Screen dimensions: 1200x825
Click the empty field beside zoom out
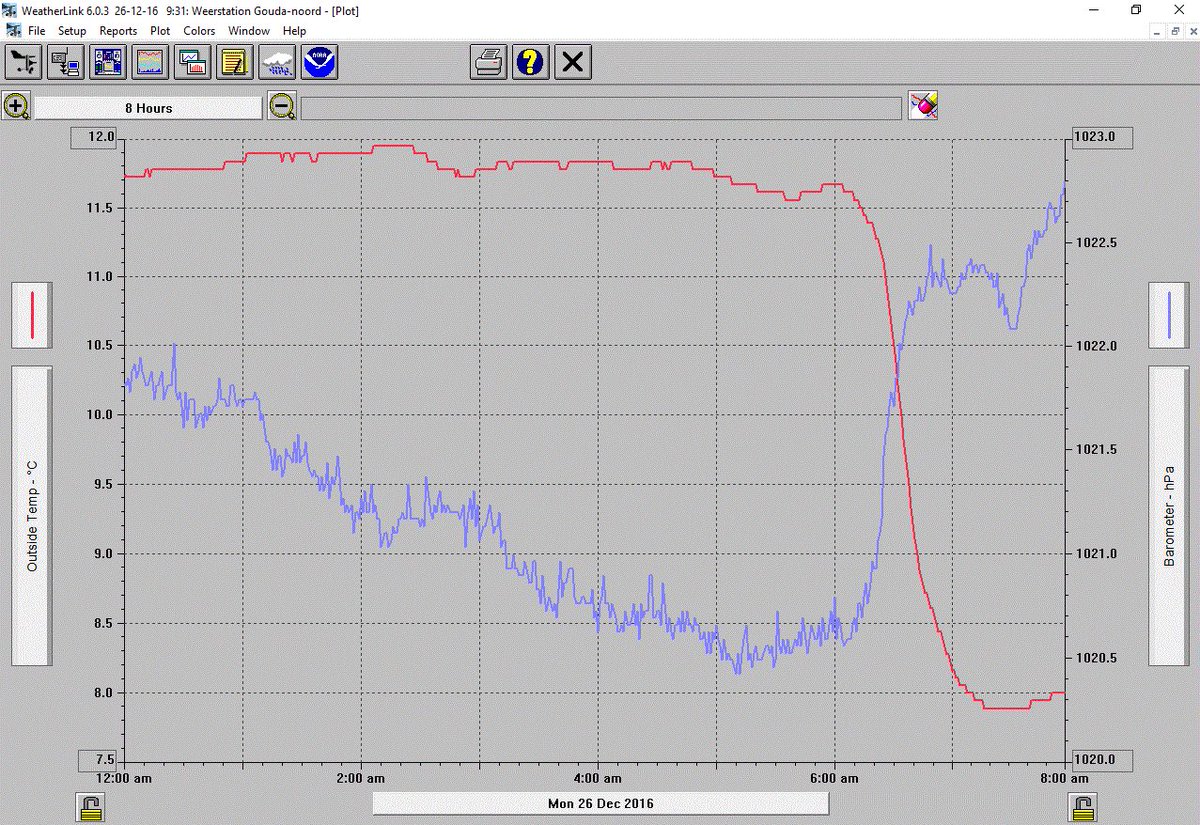[602, 108]
